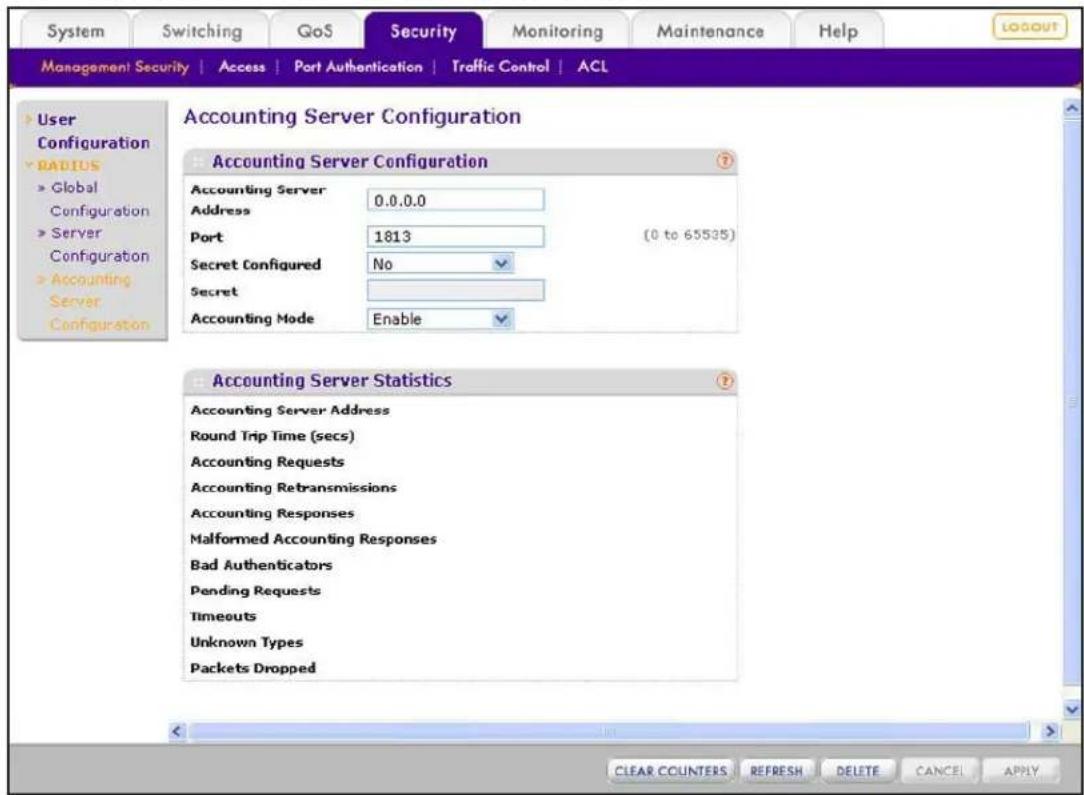
Task: Click the CANCEL button
Action: coord(939,770)
